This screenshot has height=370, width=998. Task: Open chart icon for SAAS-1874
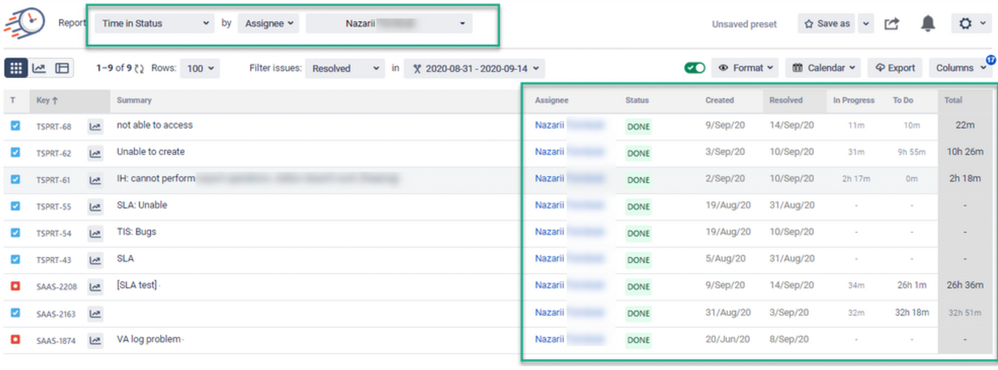pos(95,340)
